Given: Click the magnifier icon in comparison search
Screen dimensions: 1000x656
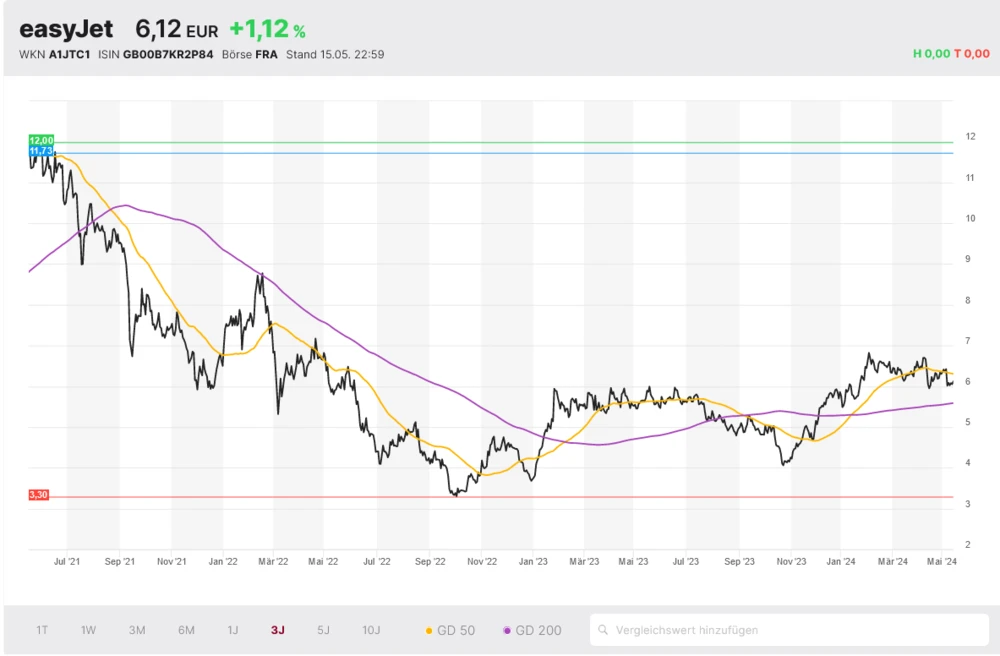Looking at the screenshot, I should [604, 630].
